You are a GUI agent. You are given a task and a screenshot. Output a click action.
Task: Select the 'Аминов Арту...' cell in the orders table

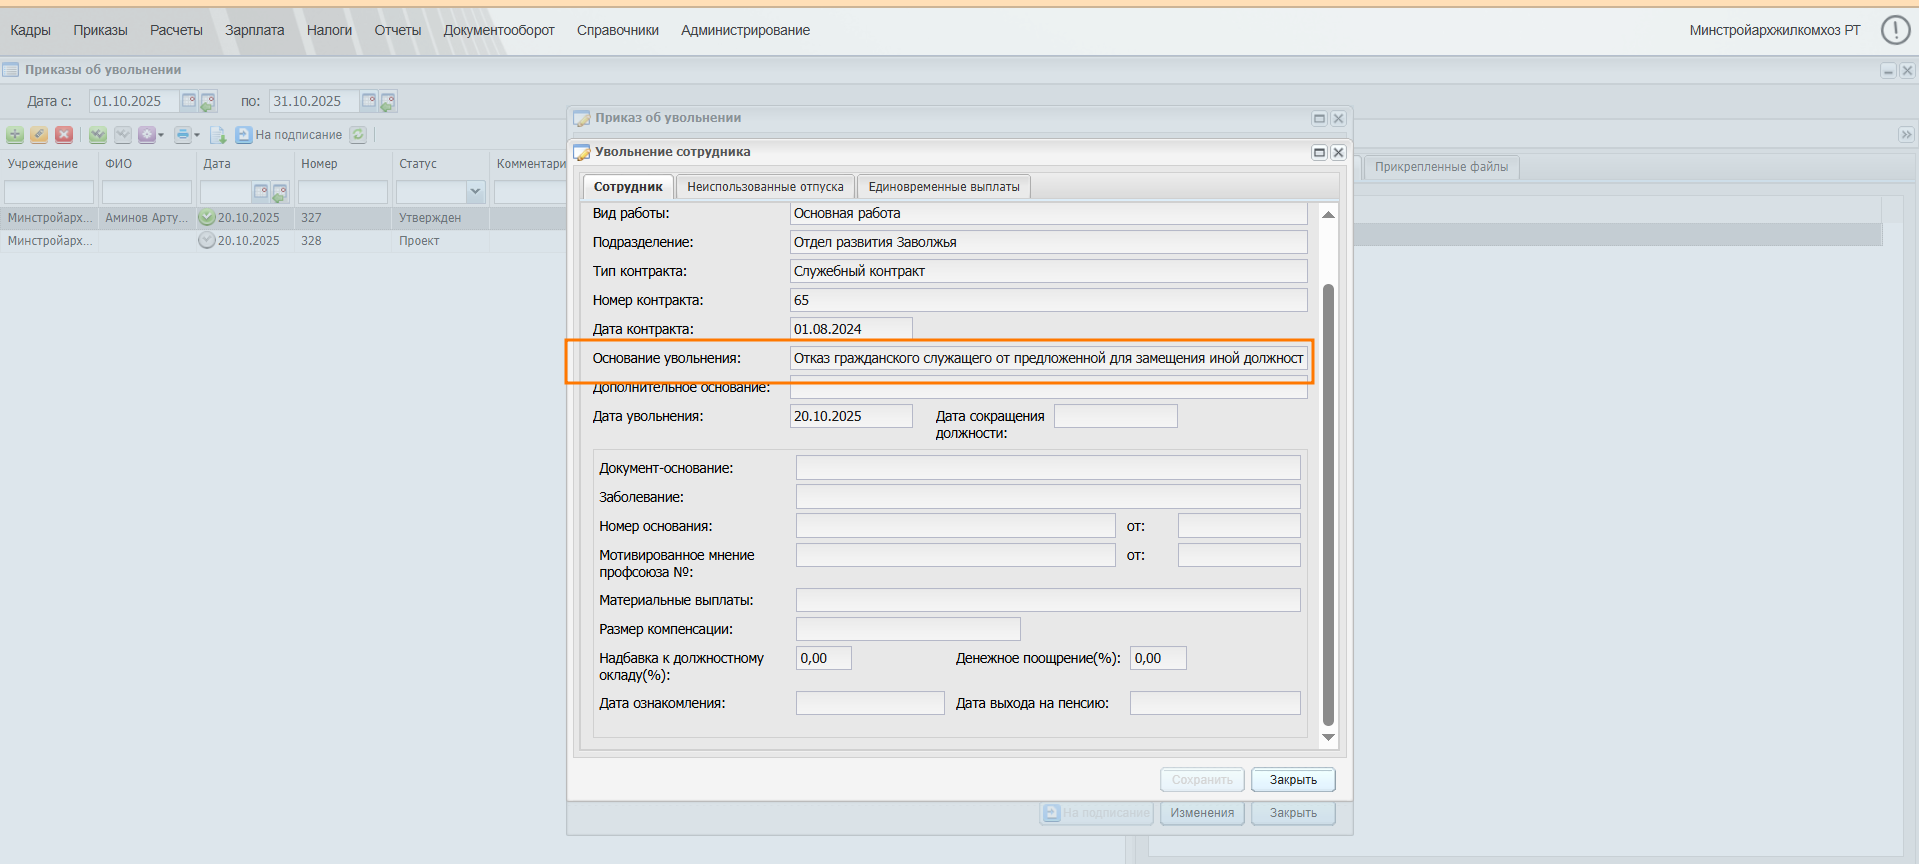coord(147,217)
